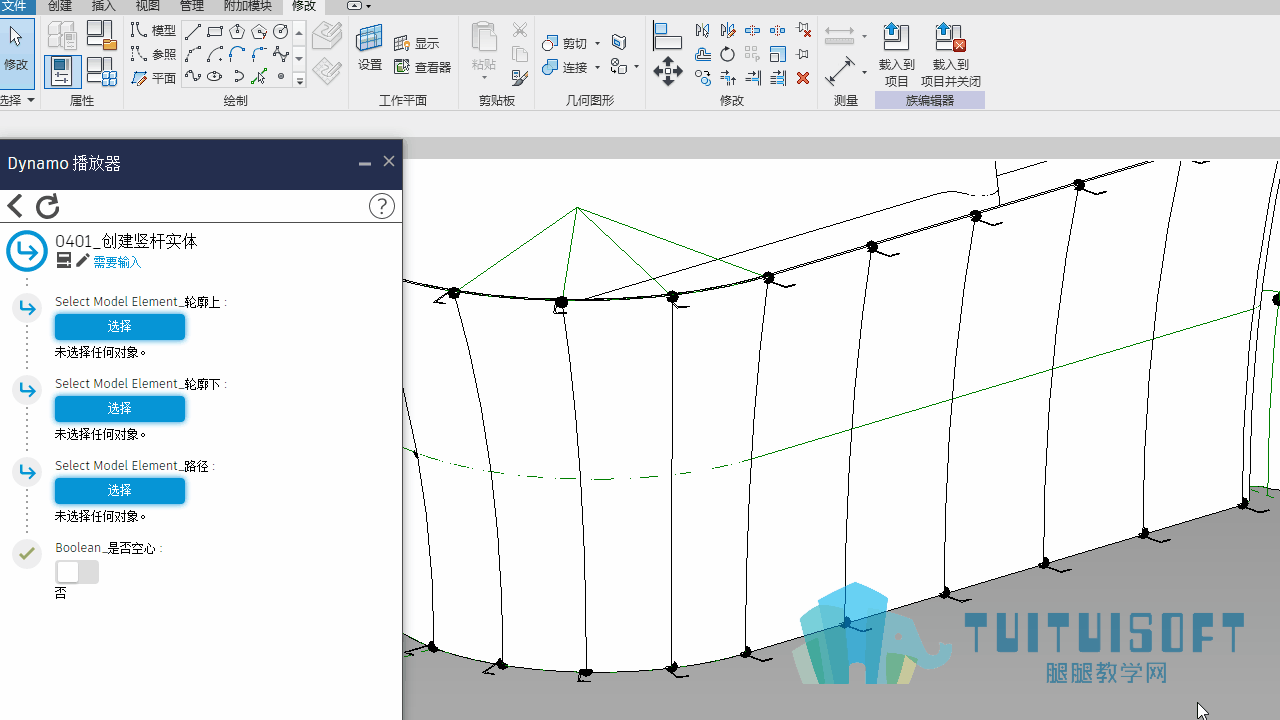Screen dimensions: 1280x720
Task: Open the 创建 ribbon tab
Action: click(x=60, y=6)
